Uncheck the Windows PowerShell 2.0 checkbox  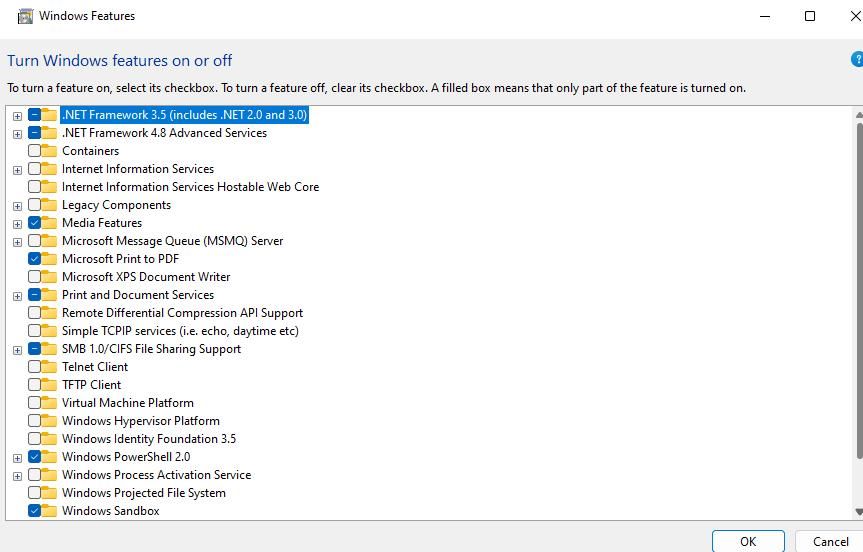[x=34, y=457]
